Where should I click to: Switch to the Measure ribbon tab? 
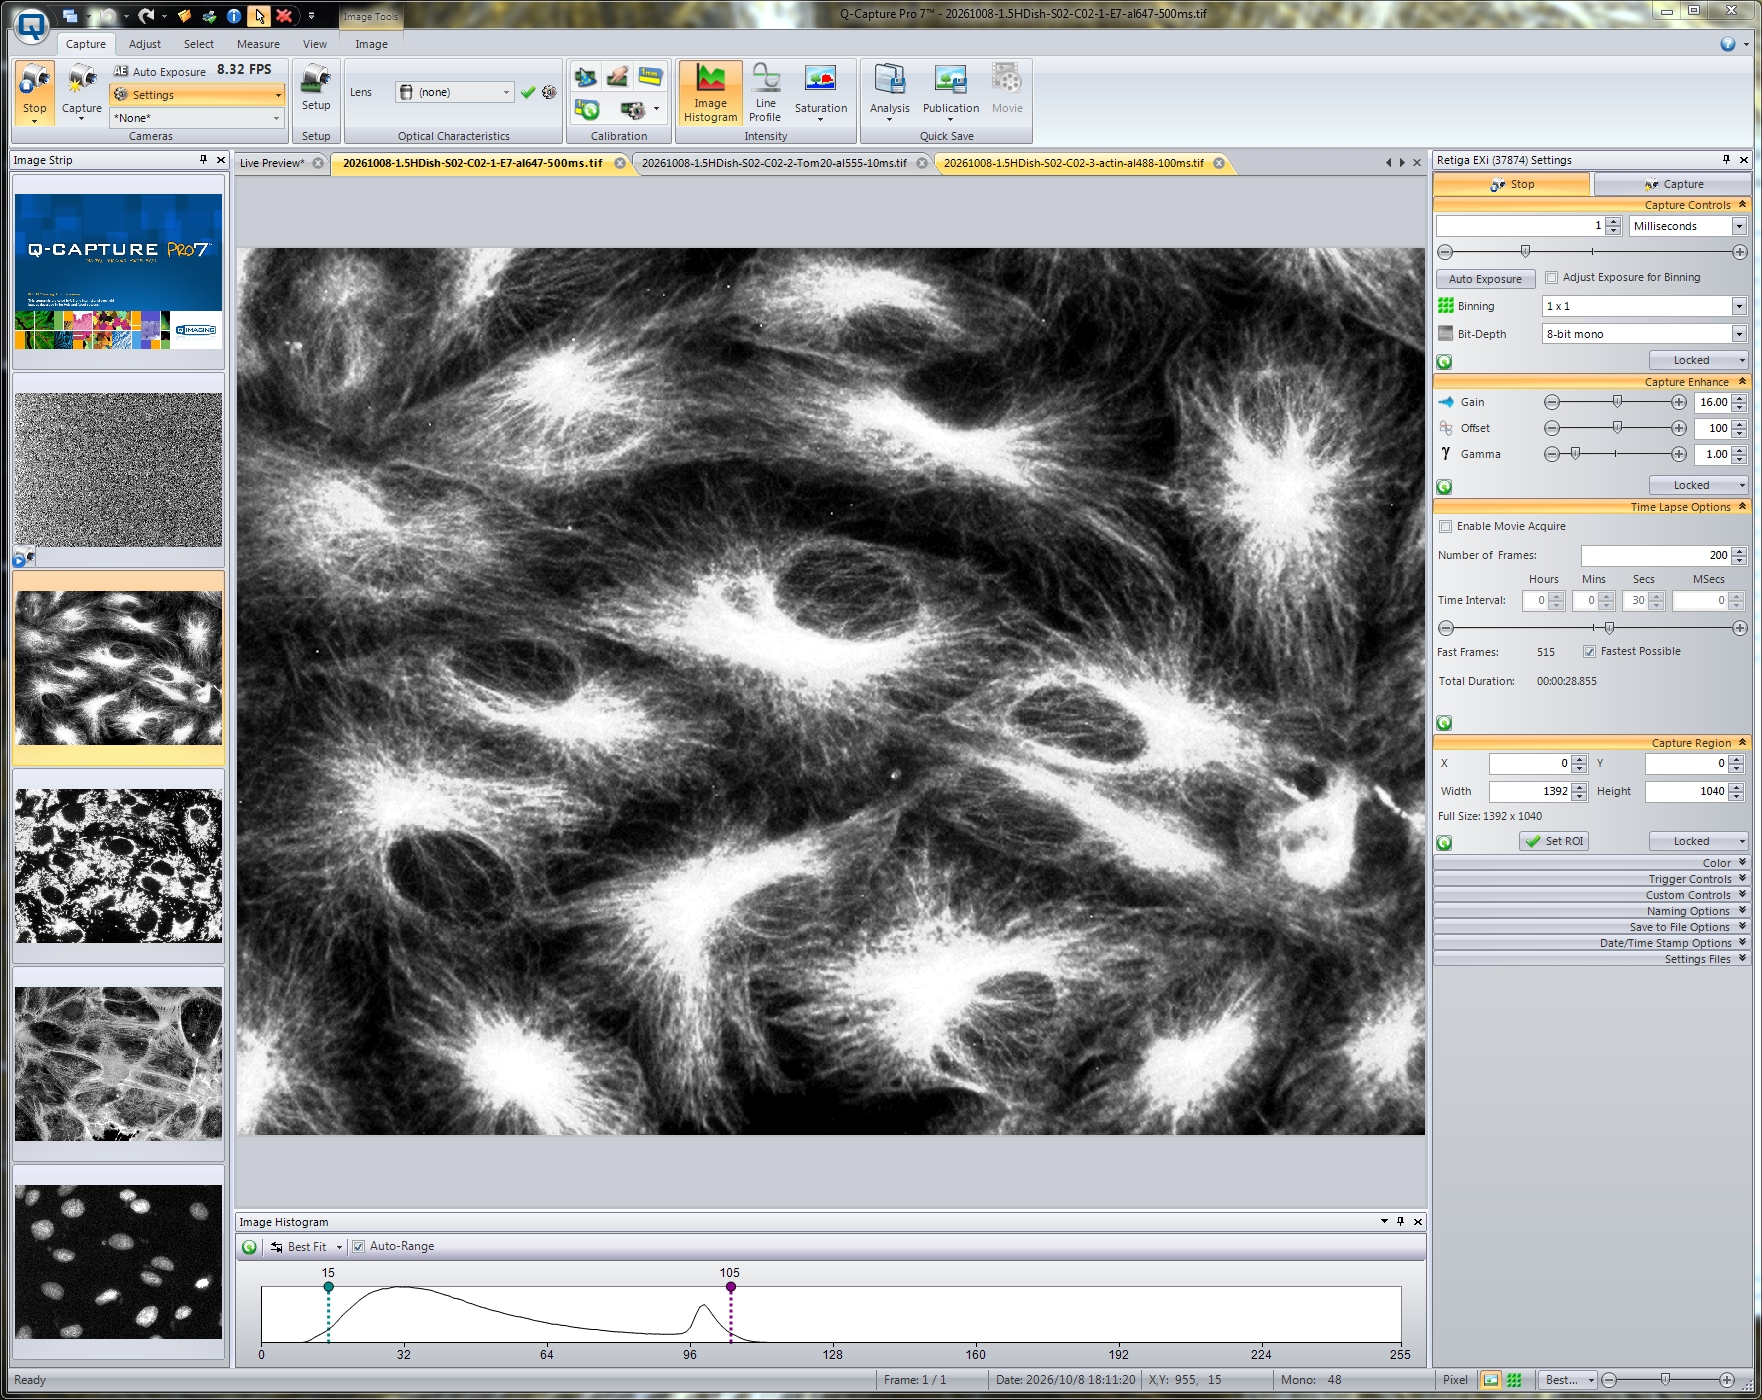click(x=258, y=44)
